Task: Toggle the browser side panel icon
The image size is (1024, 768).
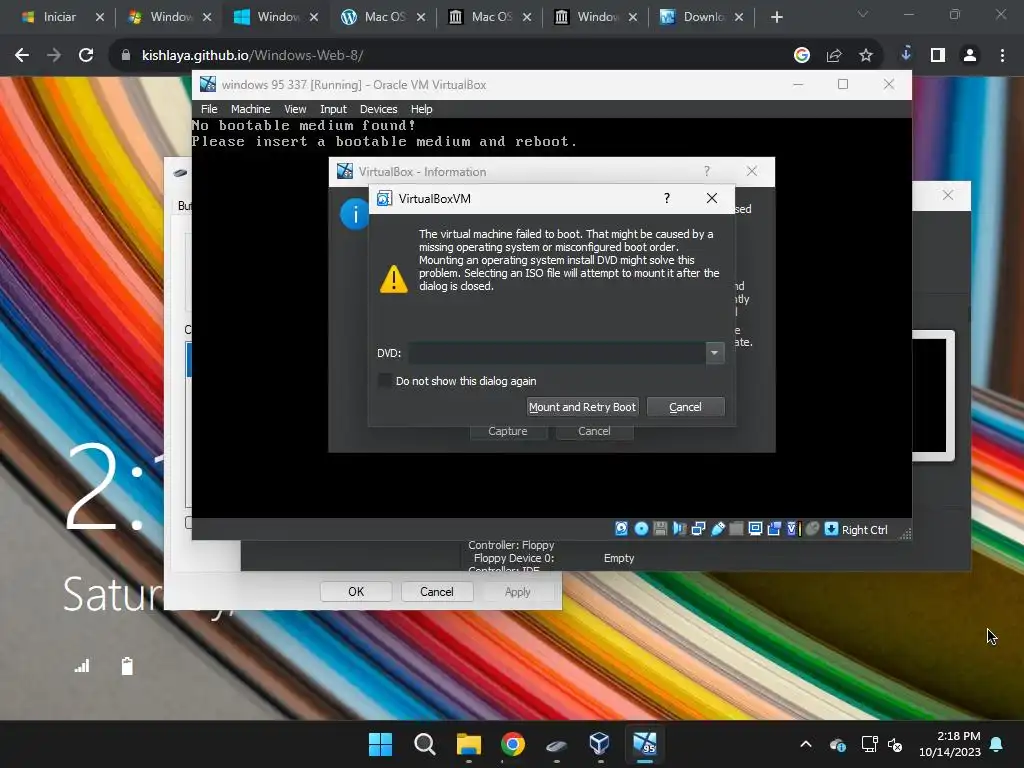Action: (x=938, y=56)
